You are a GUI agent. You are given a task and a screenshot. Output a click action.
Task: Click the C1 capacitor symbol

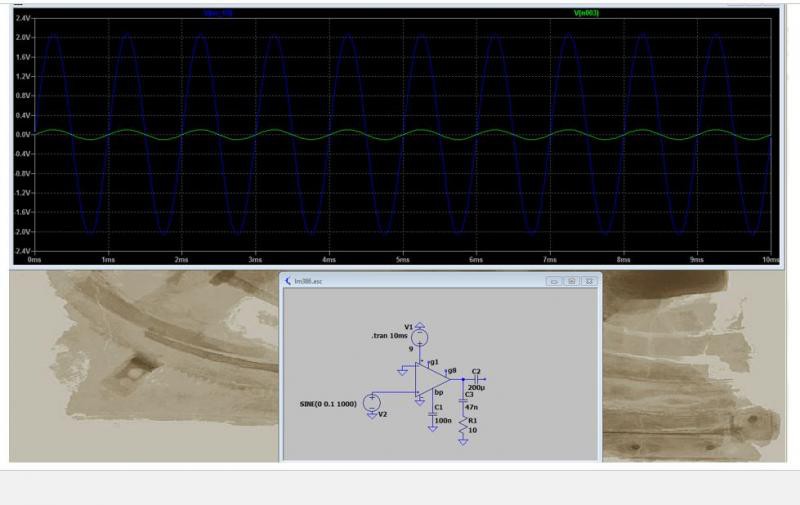click(x=434, y=413)
